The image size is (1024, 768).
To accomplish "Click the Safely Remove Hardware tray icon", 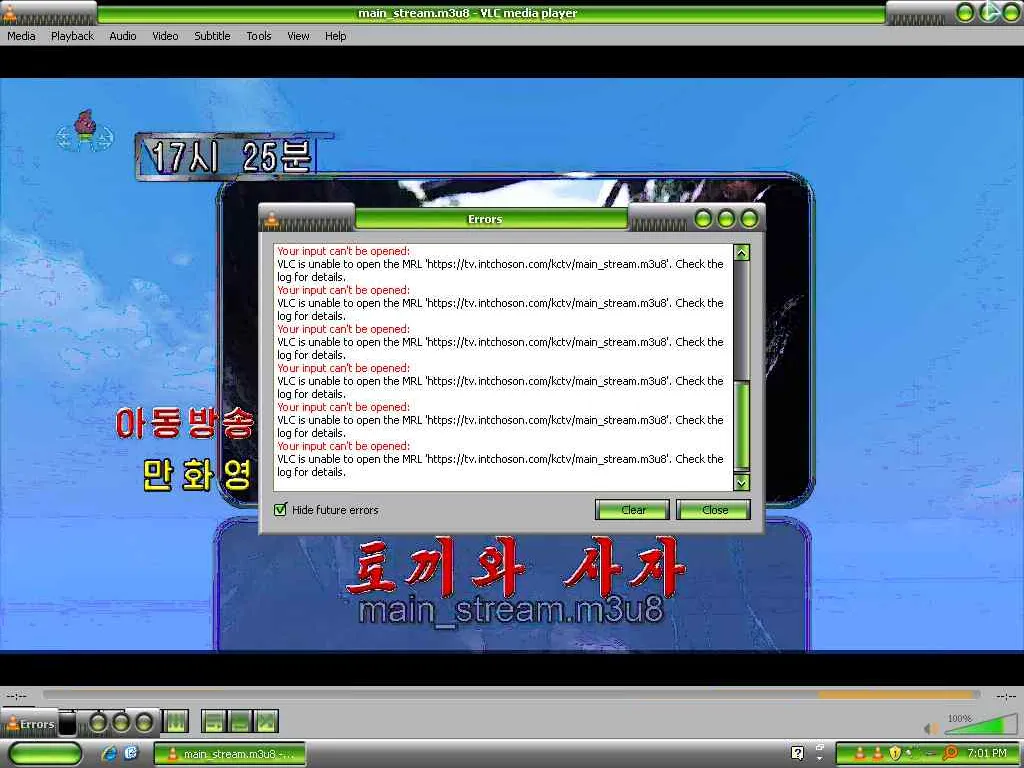I will tap(930, 754).
